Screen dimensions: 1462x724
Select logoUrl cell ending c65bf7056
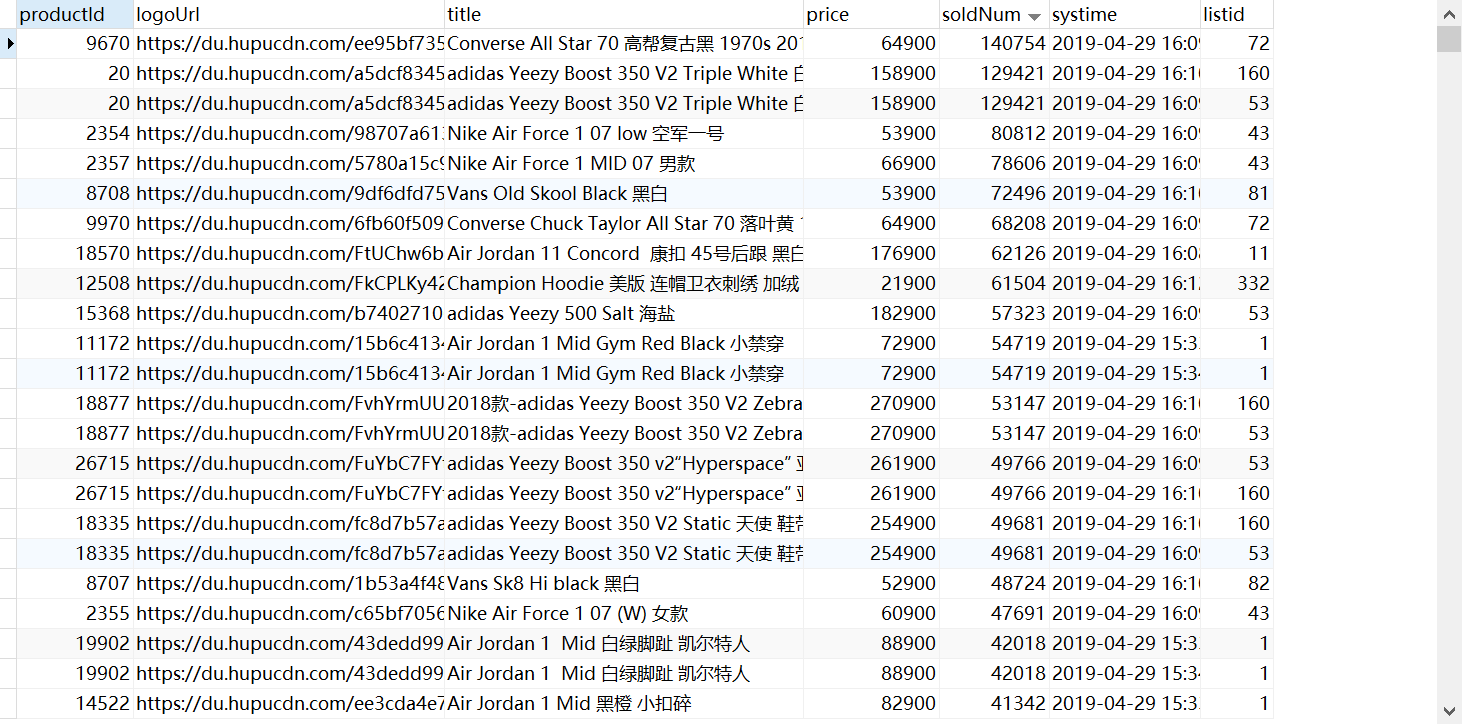pos(289,614)
